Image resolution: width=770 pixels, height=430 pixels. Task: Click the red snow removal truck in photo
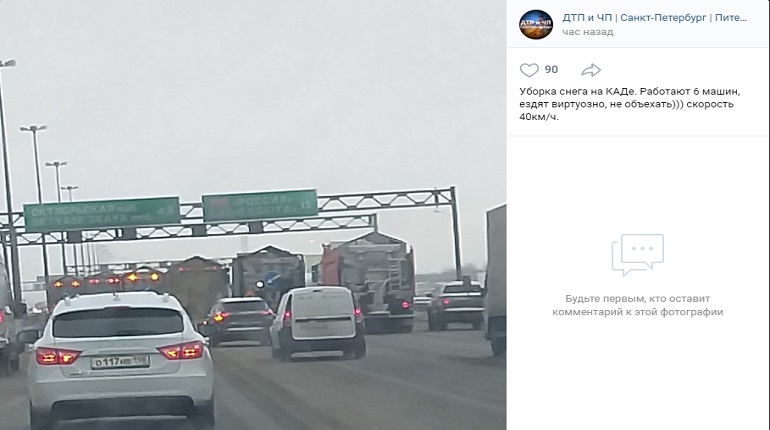(x=368, y=281)
